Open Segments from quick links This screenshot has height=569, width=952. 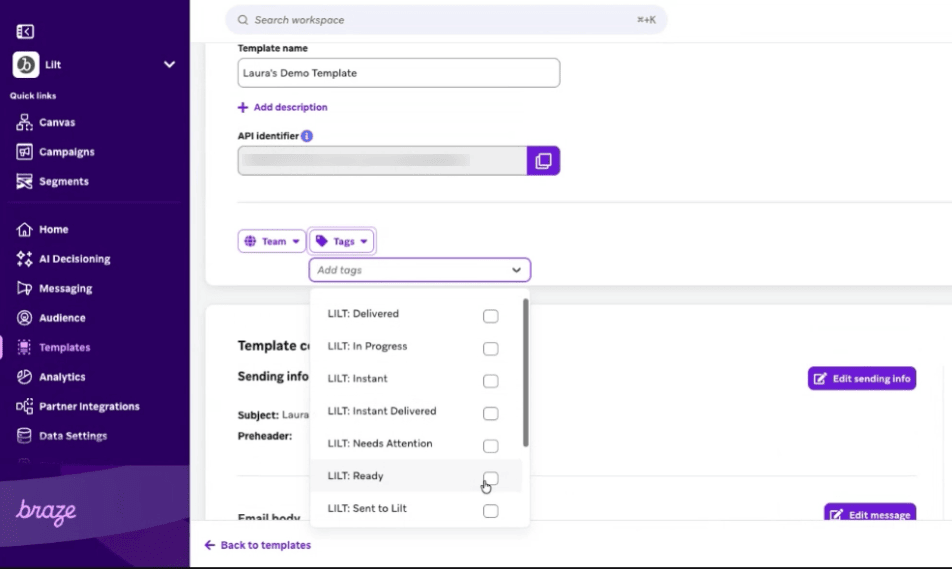pos(64,181)
